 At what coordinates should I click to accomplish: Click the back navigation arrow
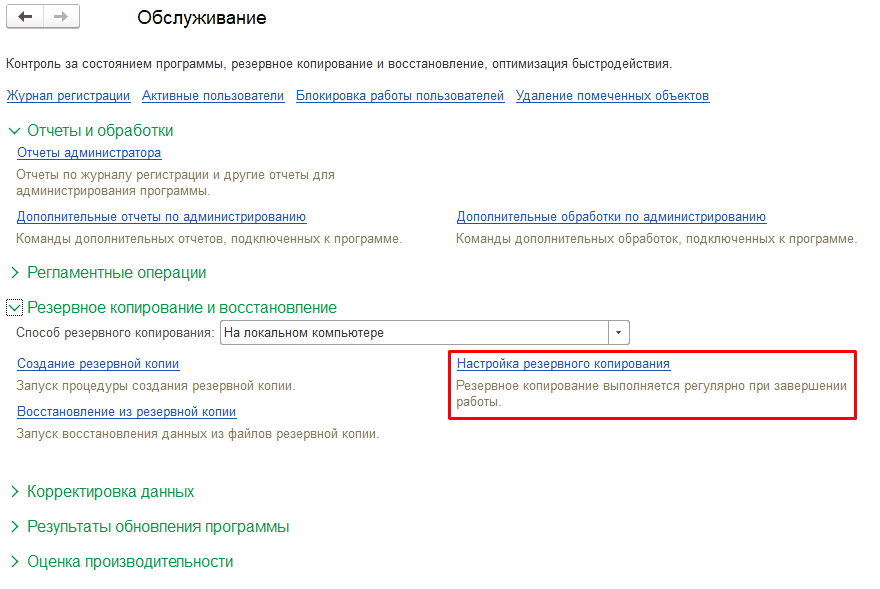point(26,17)
